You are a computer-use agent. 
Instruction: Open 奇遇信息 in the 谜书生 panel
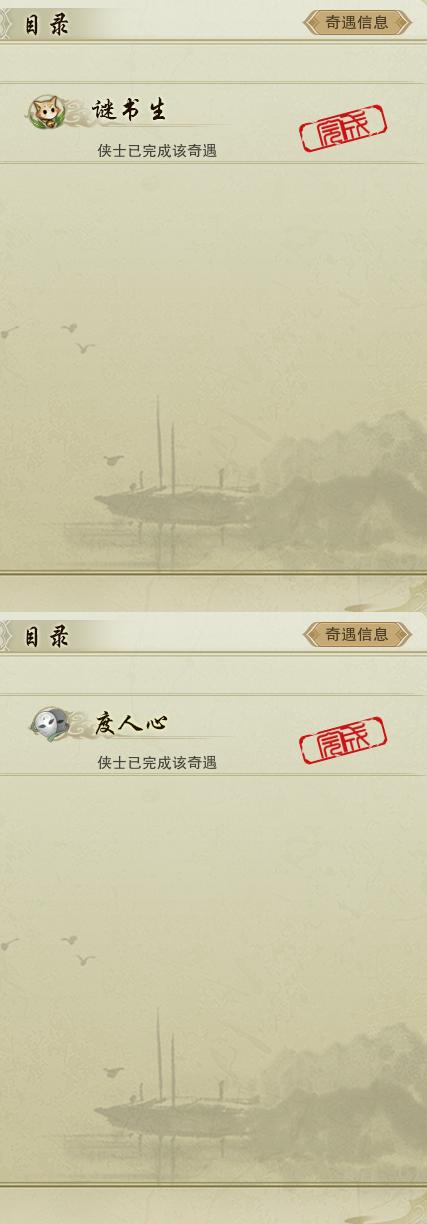click(x=357, y=22)
